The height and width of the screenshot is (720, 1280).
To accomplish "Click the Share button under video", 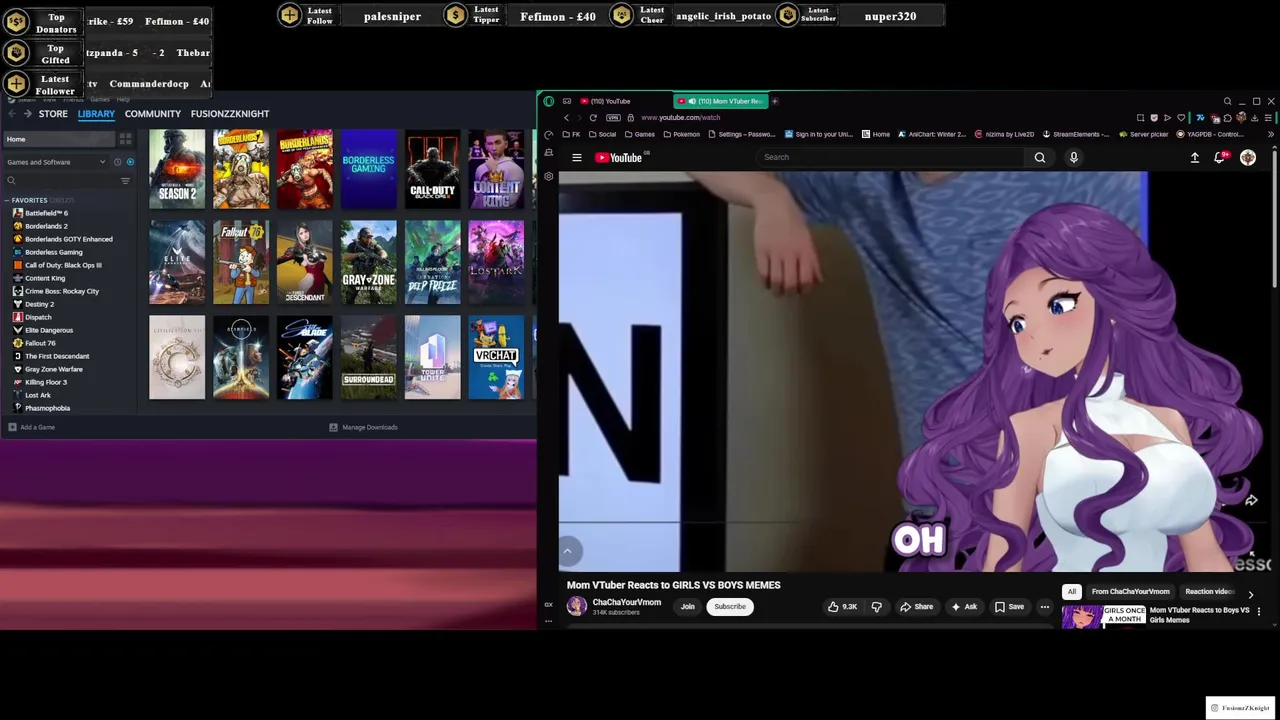I will (x=917, y=606).
